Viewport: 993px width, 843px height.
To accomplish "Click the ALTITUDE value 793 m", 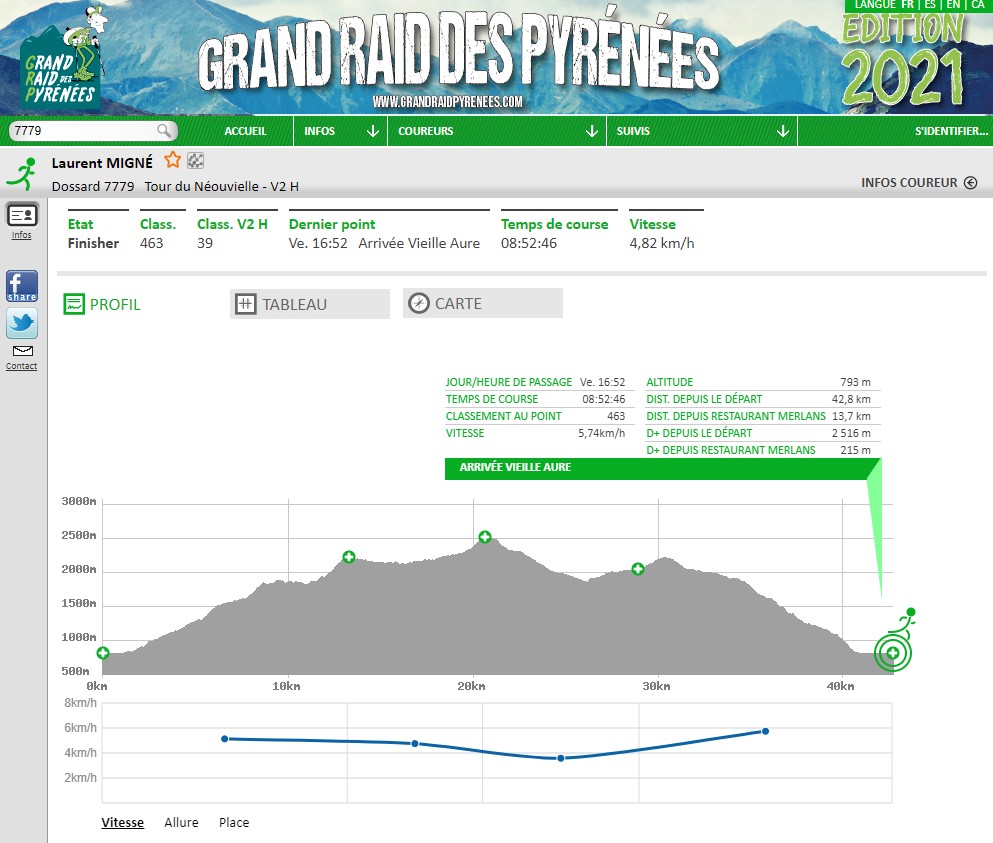I will click(855, 382).
